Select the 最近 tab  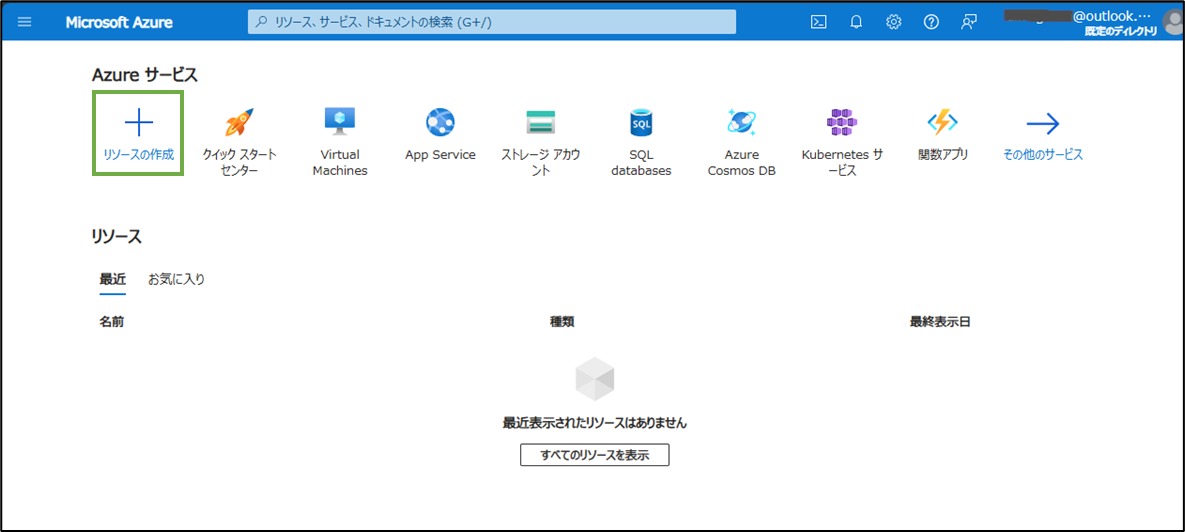[x=113, y=279]
